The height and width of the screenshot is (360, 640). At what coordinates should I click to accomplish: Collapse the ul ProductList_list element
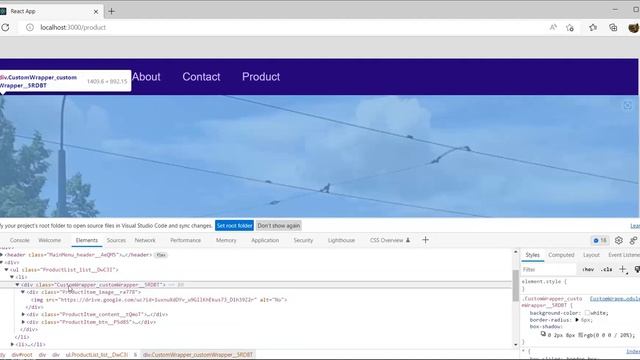click(7, 270)
